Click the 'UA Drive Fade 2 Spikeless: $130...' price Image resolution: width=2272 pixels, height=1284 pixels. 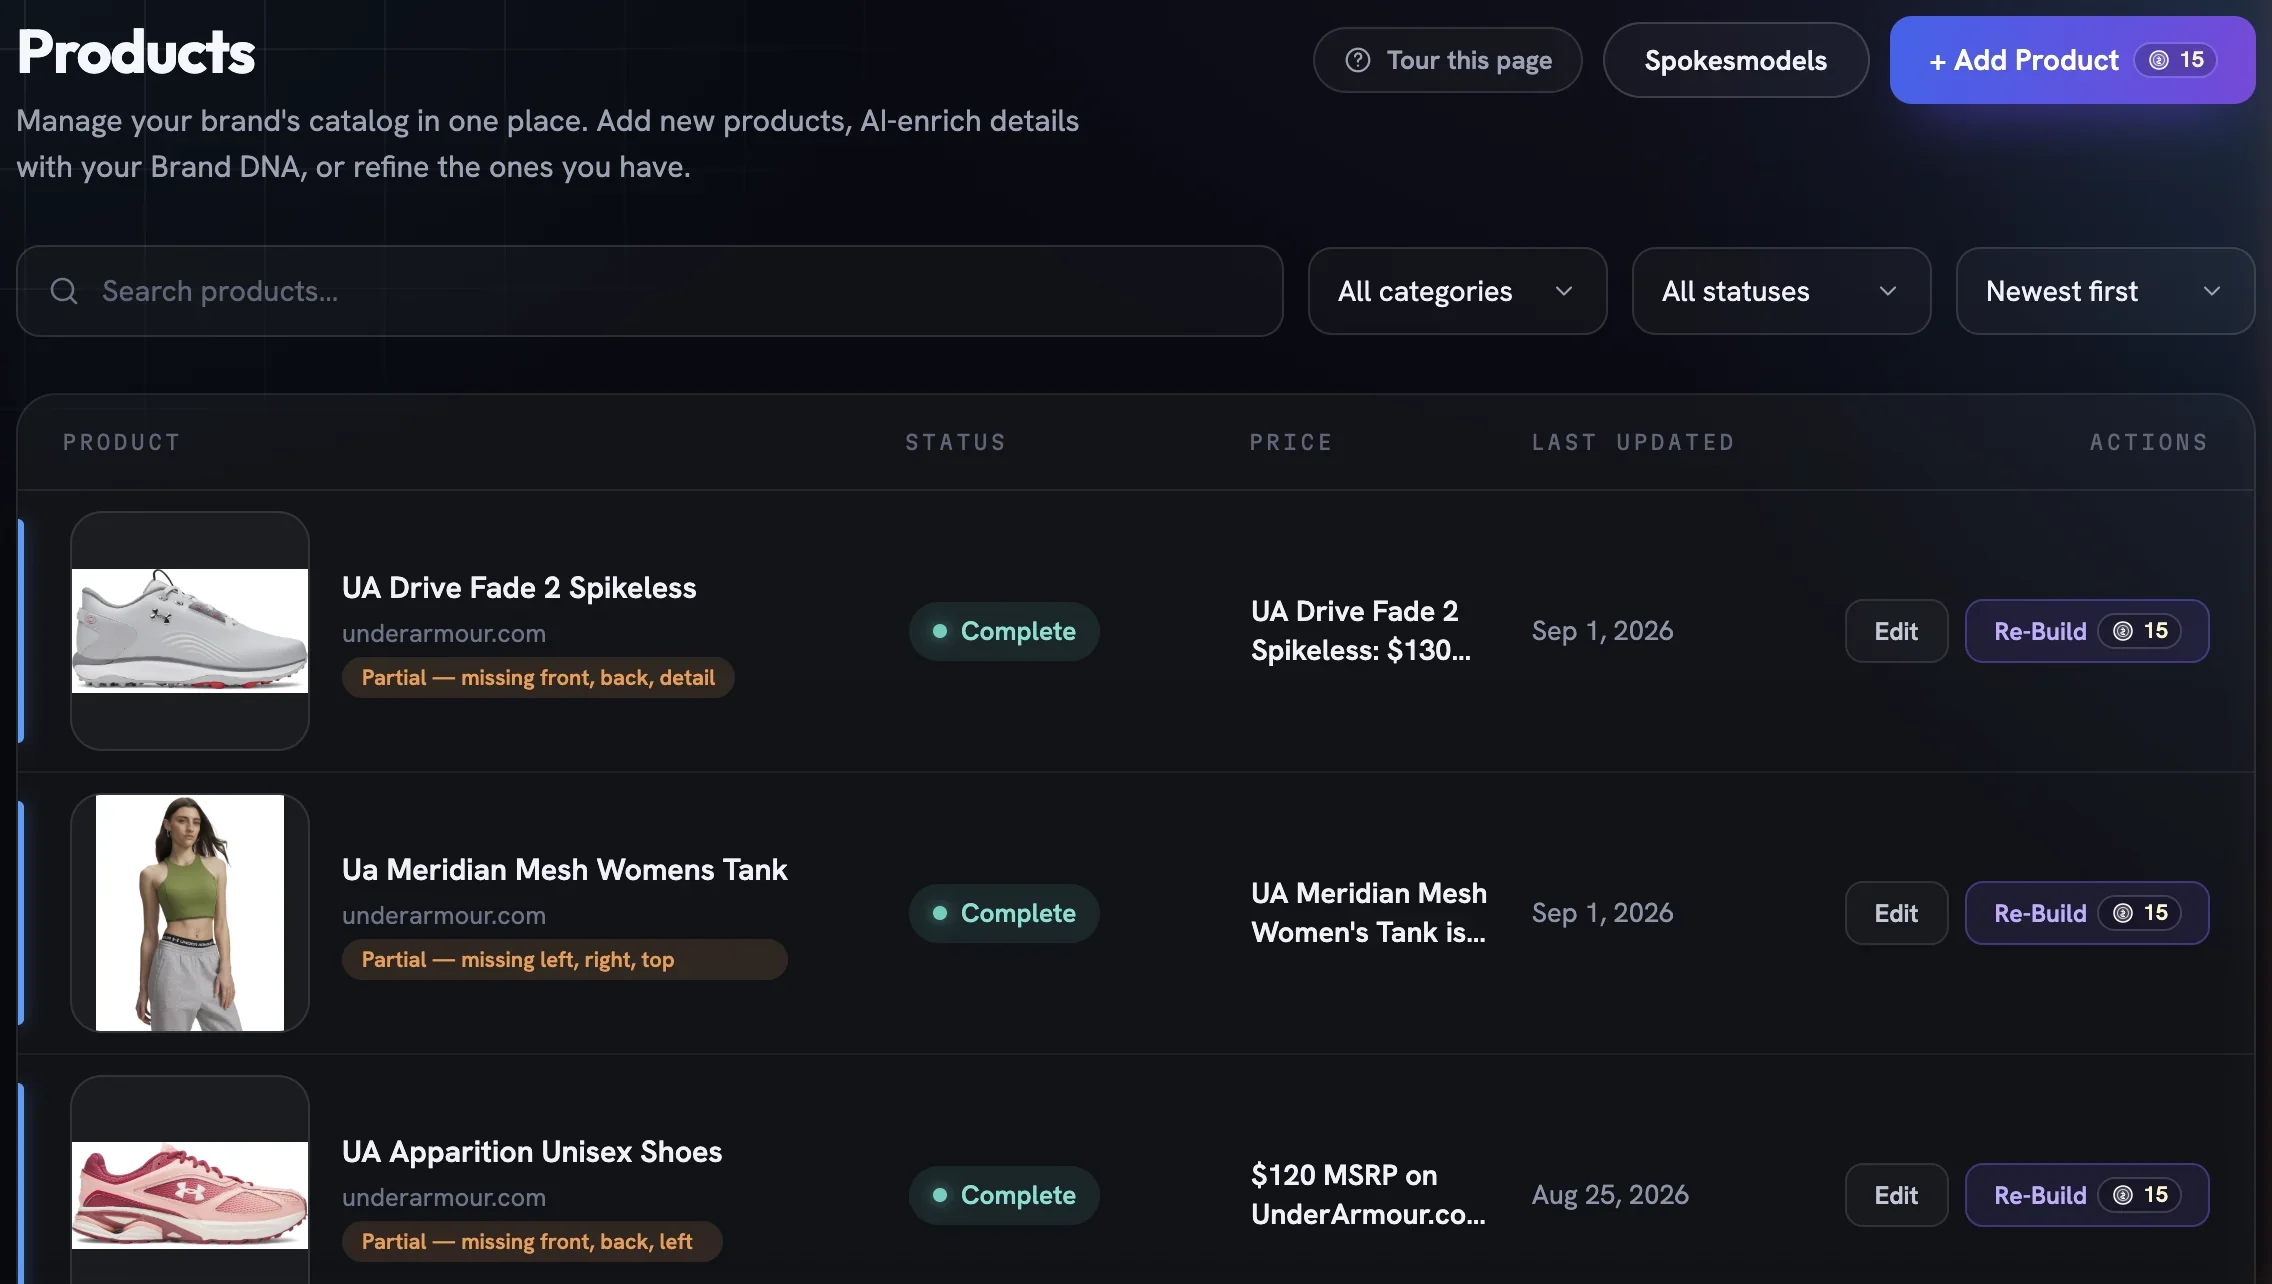(x=1361, y=631)
